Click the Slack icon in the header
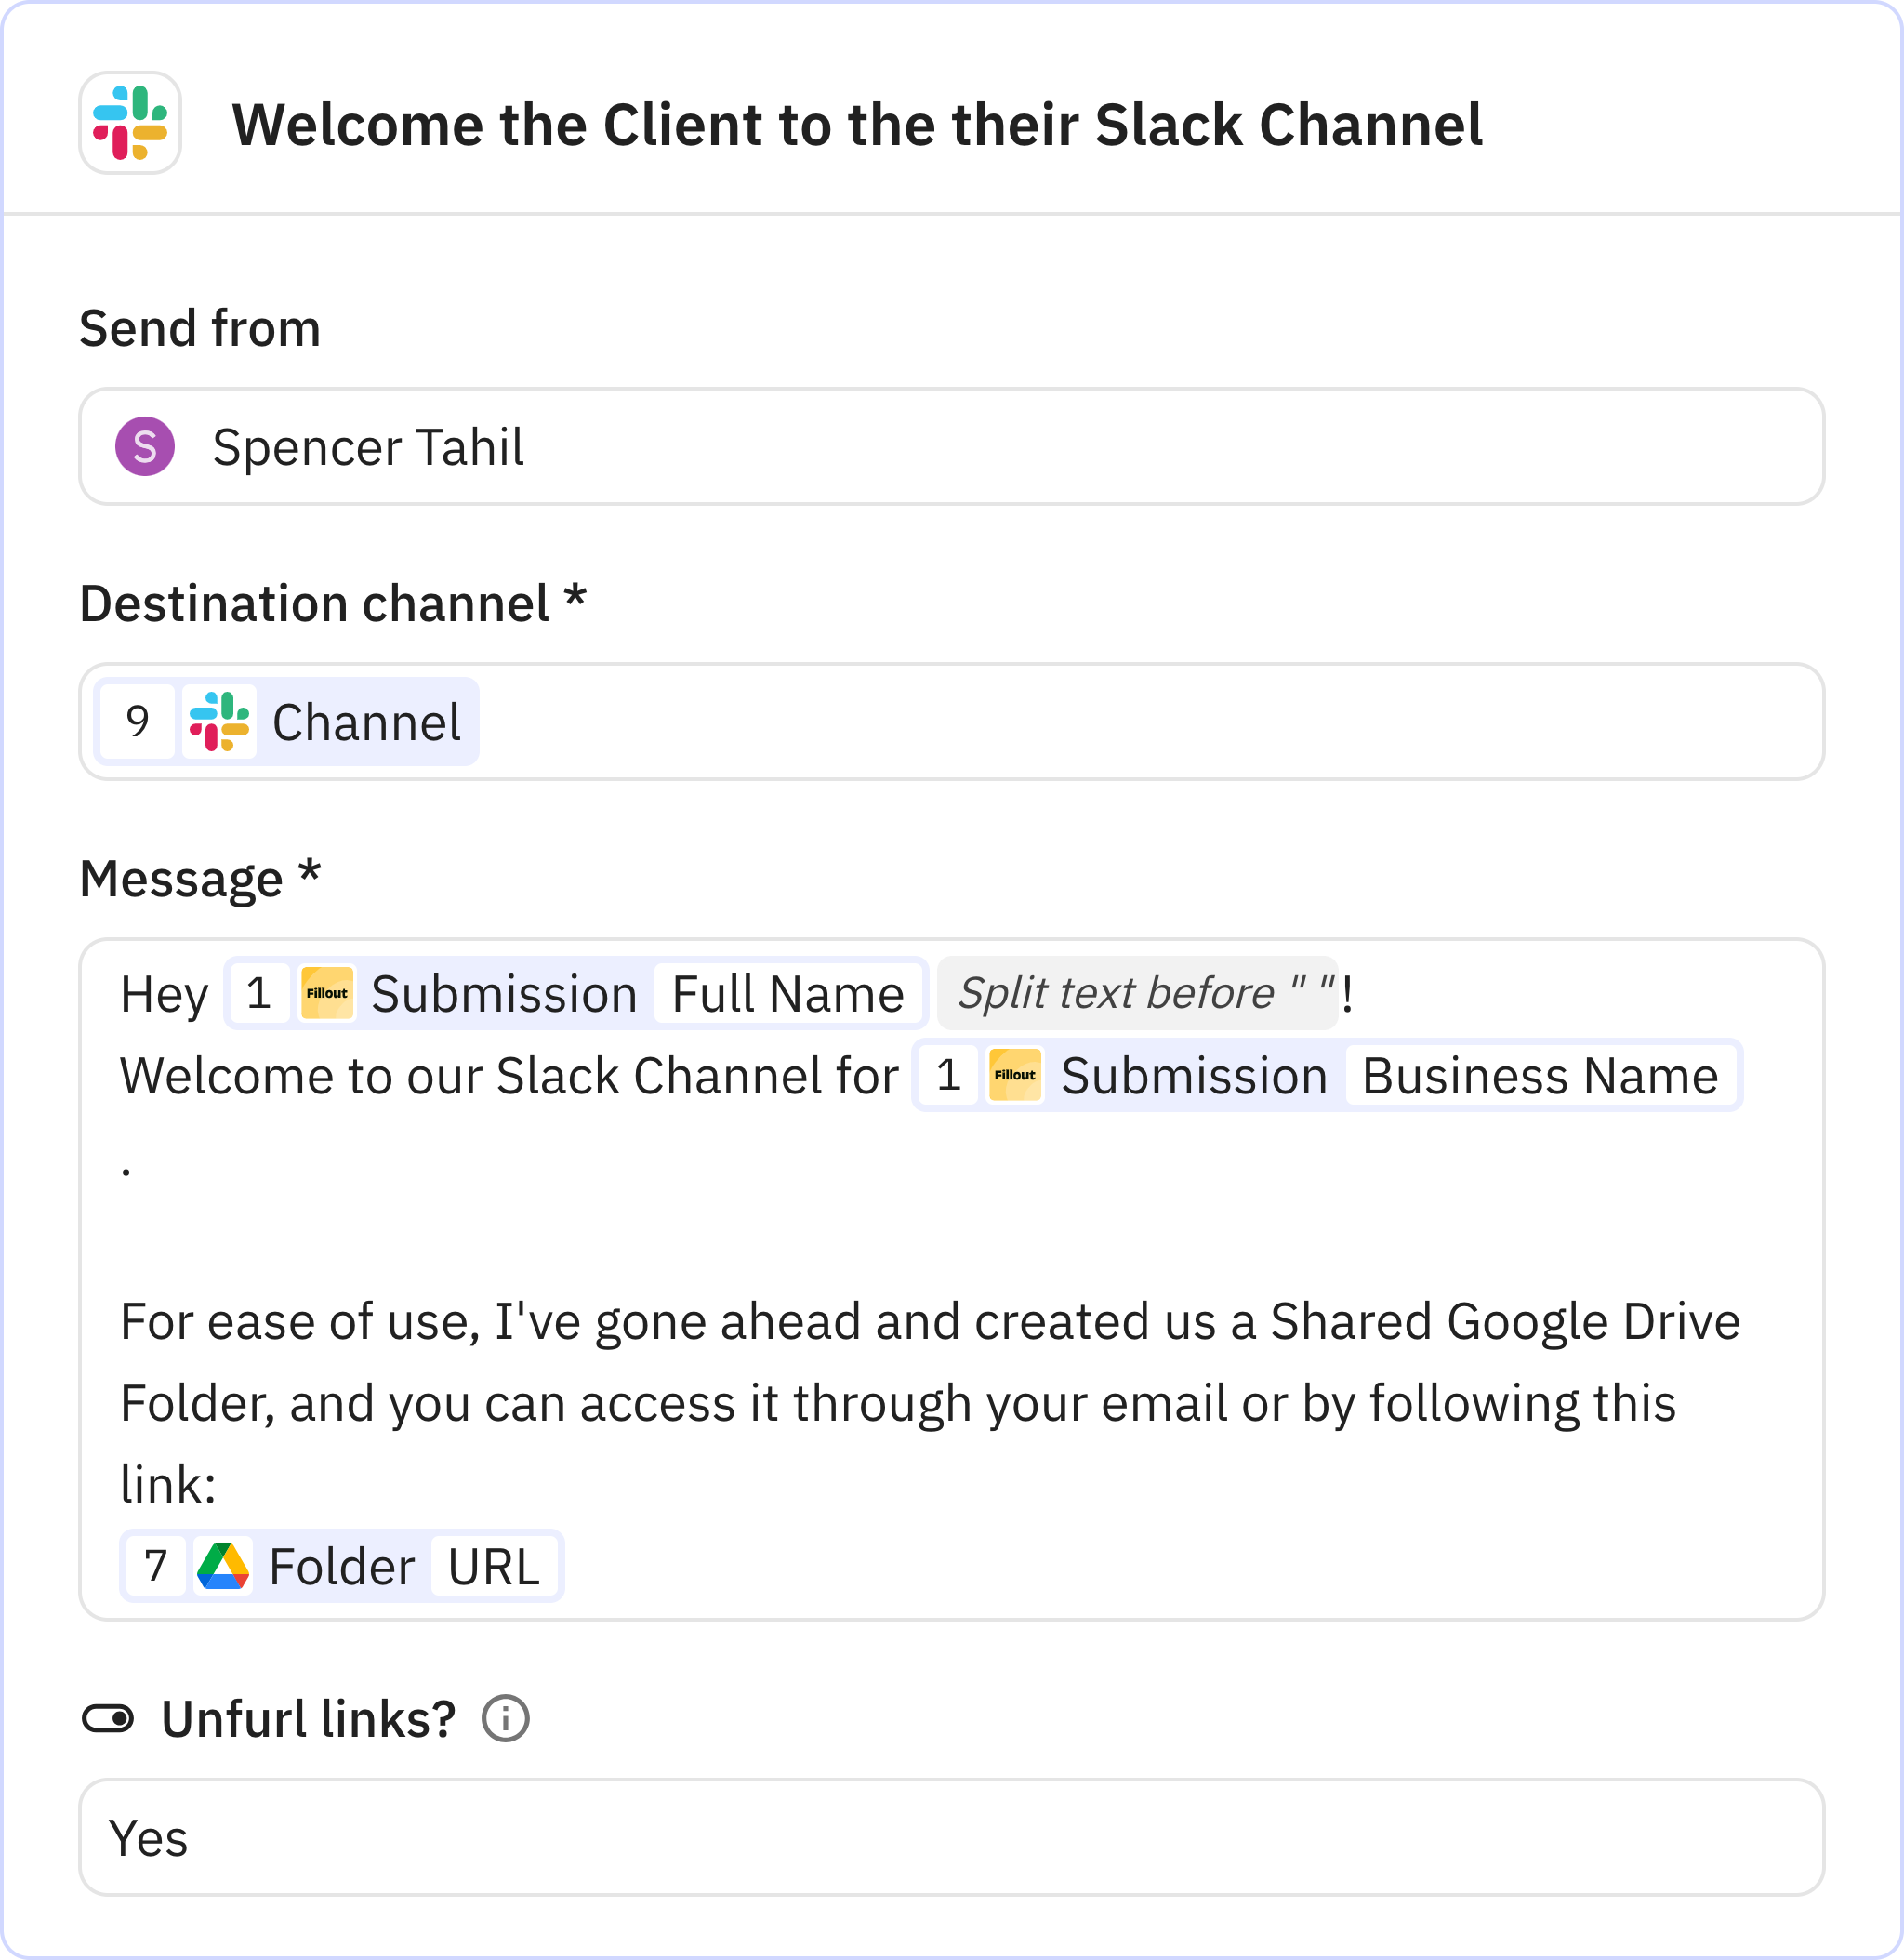1904x1960 pixels. [131, 124]
